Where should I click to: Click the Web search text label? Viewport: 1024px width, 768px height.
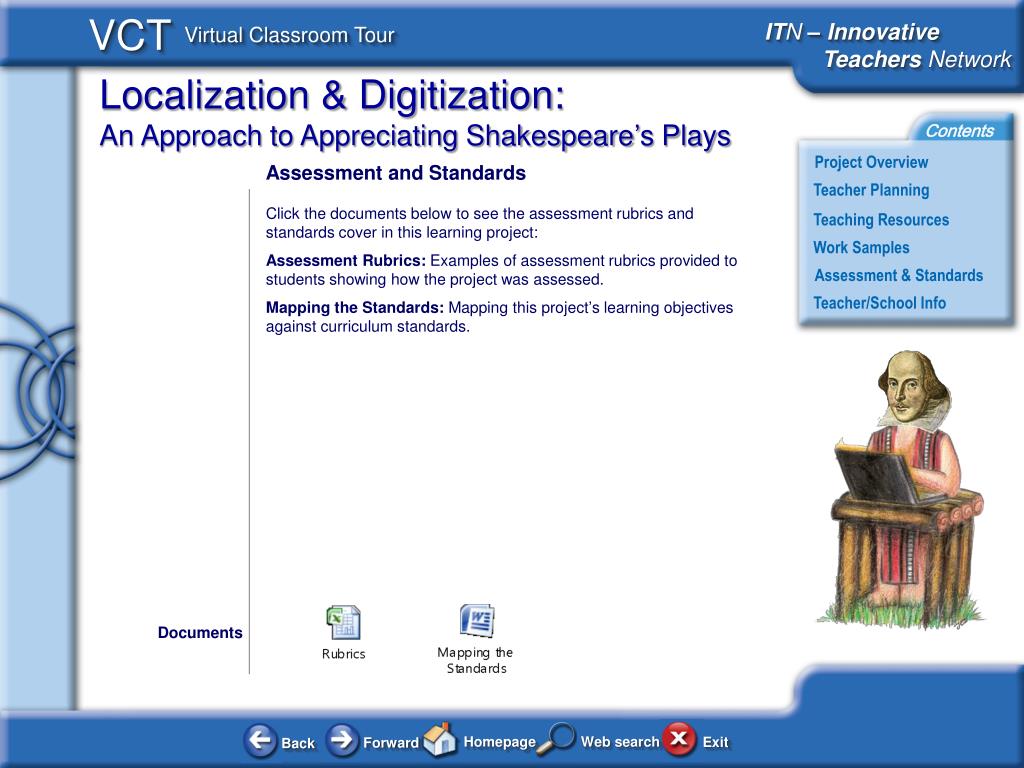pyautogui.click(x=620, y=742)
